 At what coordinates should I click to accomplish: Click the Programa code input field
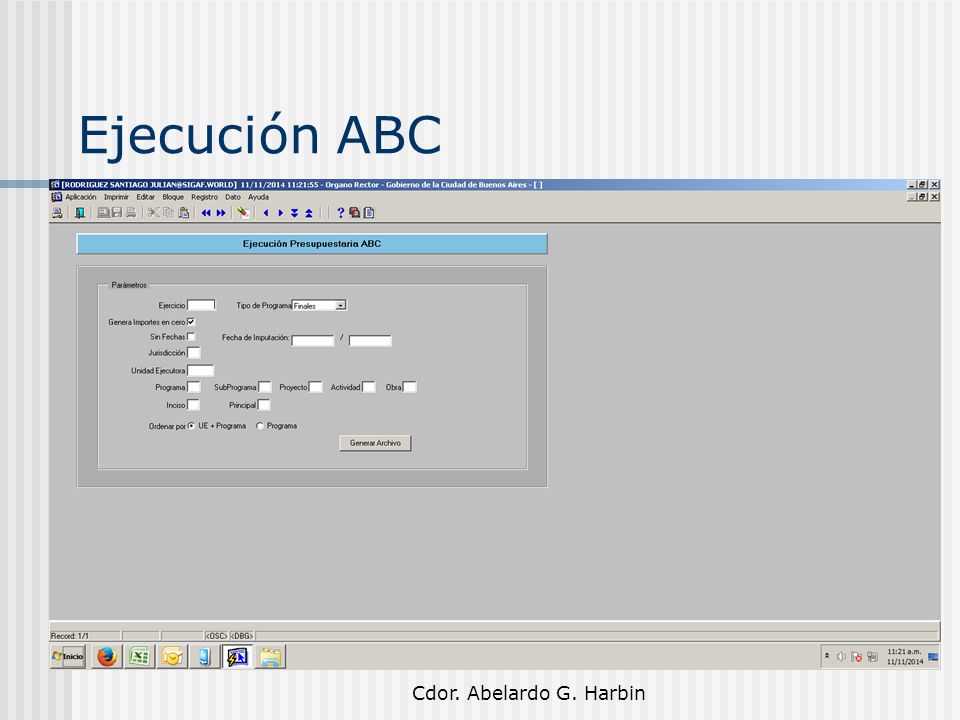point(193,387)
